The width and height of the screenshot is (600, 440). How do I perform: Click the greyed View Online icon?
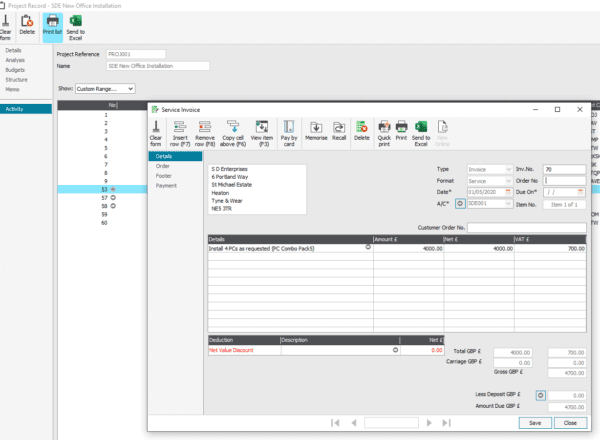(x=442, y=133)
